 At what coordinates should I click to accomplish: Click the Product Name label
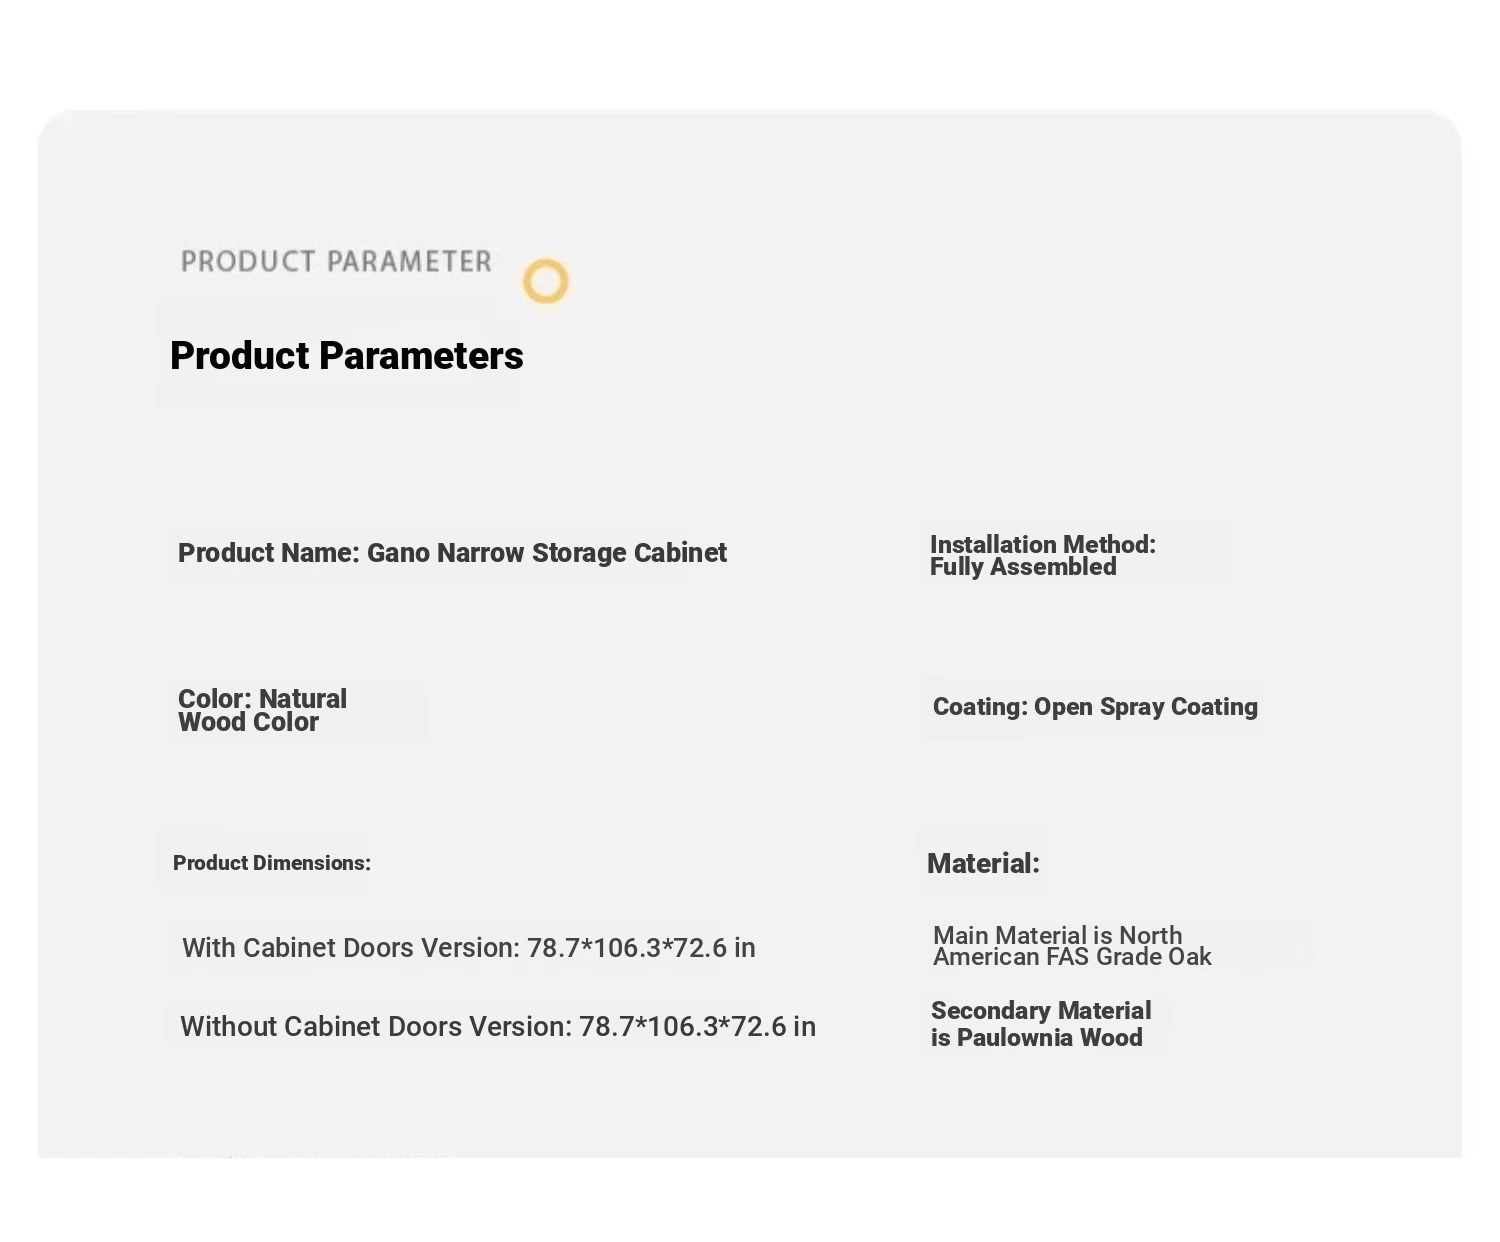click(268, 553)
